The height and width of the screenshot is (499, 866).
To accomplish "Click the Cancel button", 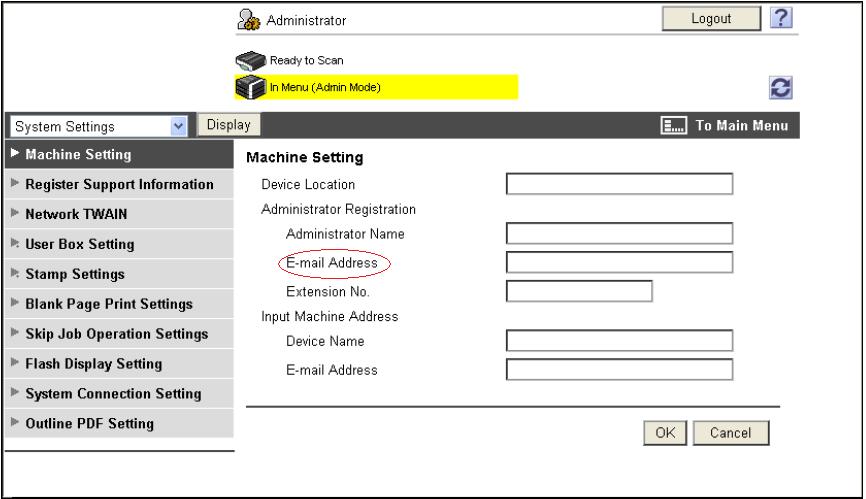I will coord(731,433).
